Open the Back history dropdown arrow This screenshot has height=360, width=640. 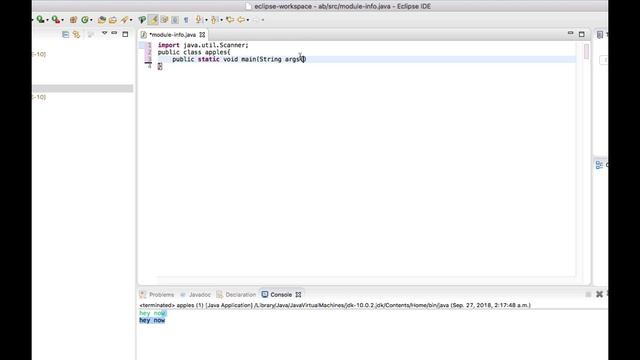click(248, 20)
